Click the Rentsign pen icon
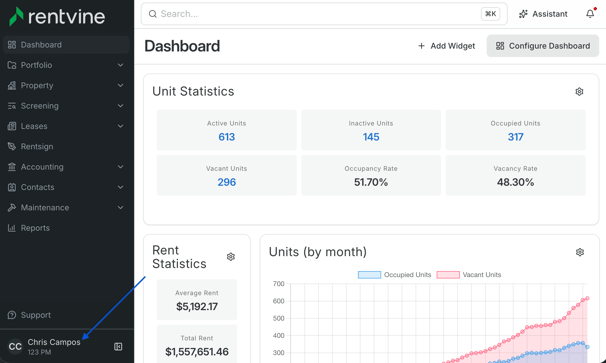The height and width of the screenshot is (363, 606). (x=12, y=147)
